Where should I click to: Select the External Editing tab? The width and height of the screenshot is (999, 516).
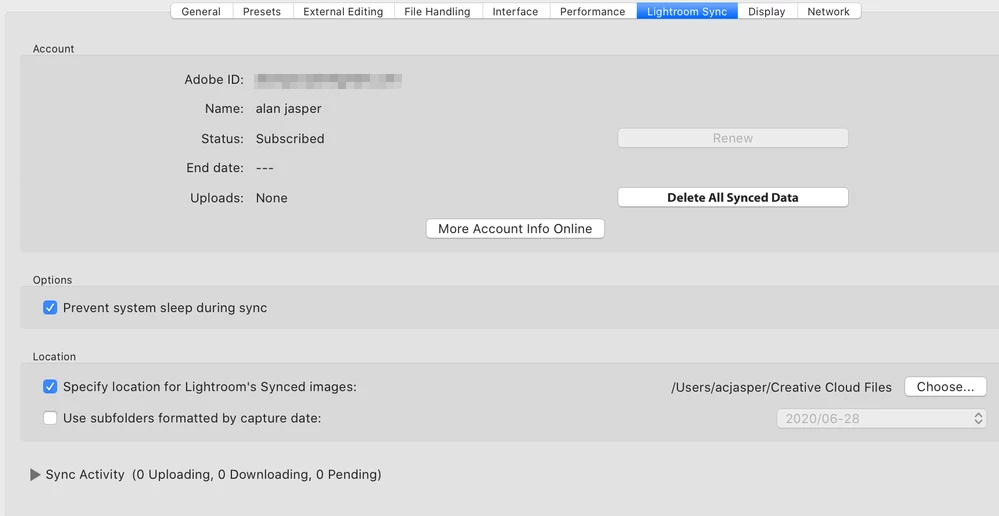click(343, 11)
